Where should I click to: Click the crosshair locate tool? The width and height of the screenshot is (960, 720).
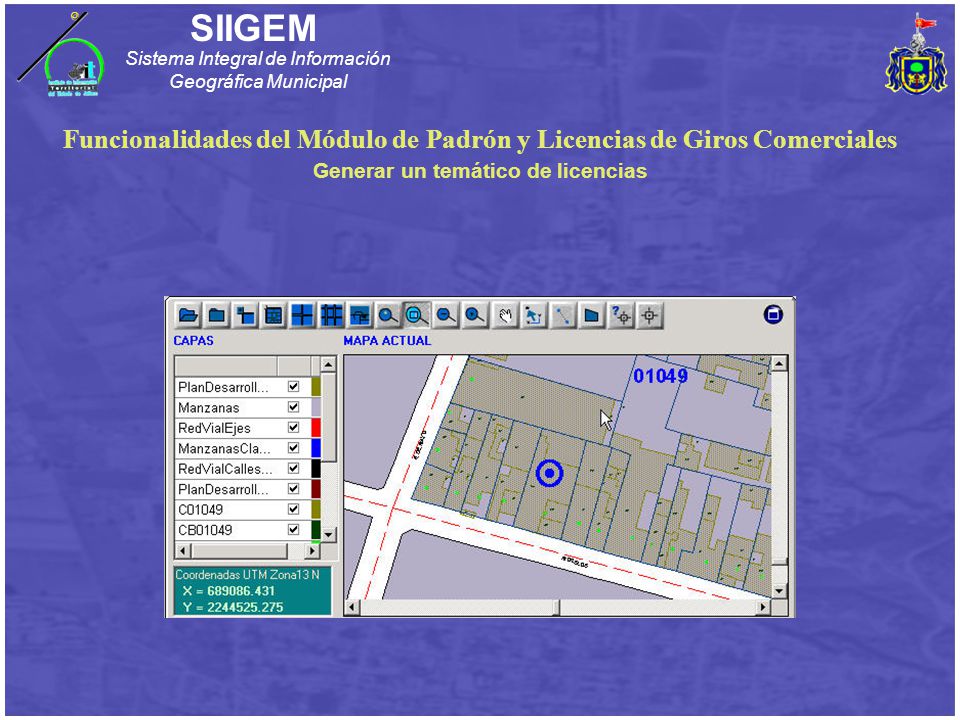coord(650,316)
